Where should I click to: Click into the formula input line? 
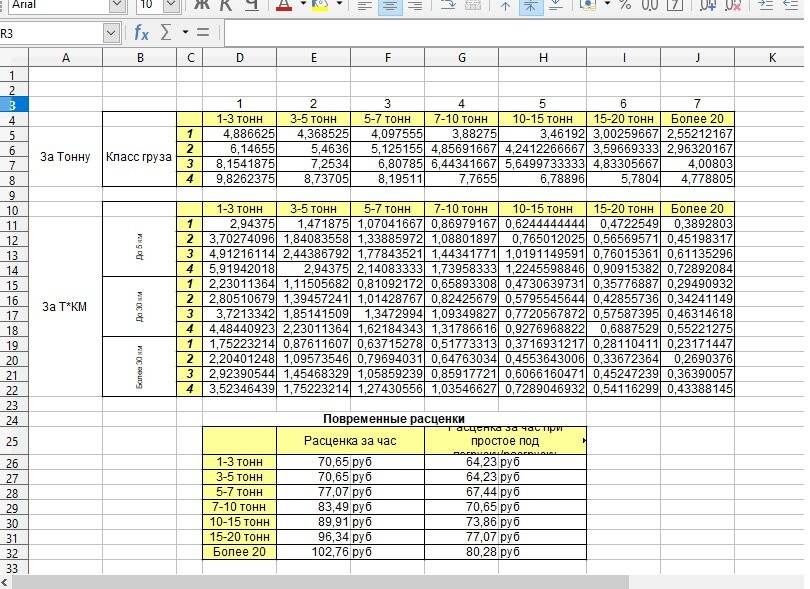tap(517, 33)
